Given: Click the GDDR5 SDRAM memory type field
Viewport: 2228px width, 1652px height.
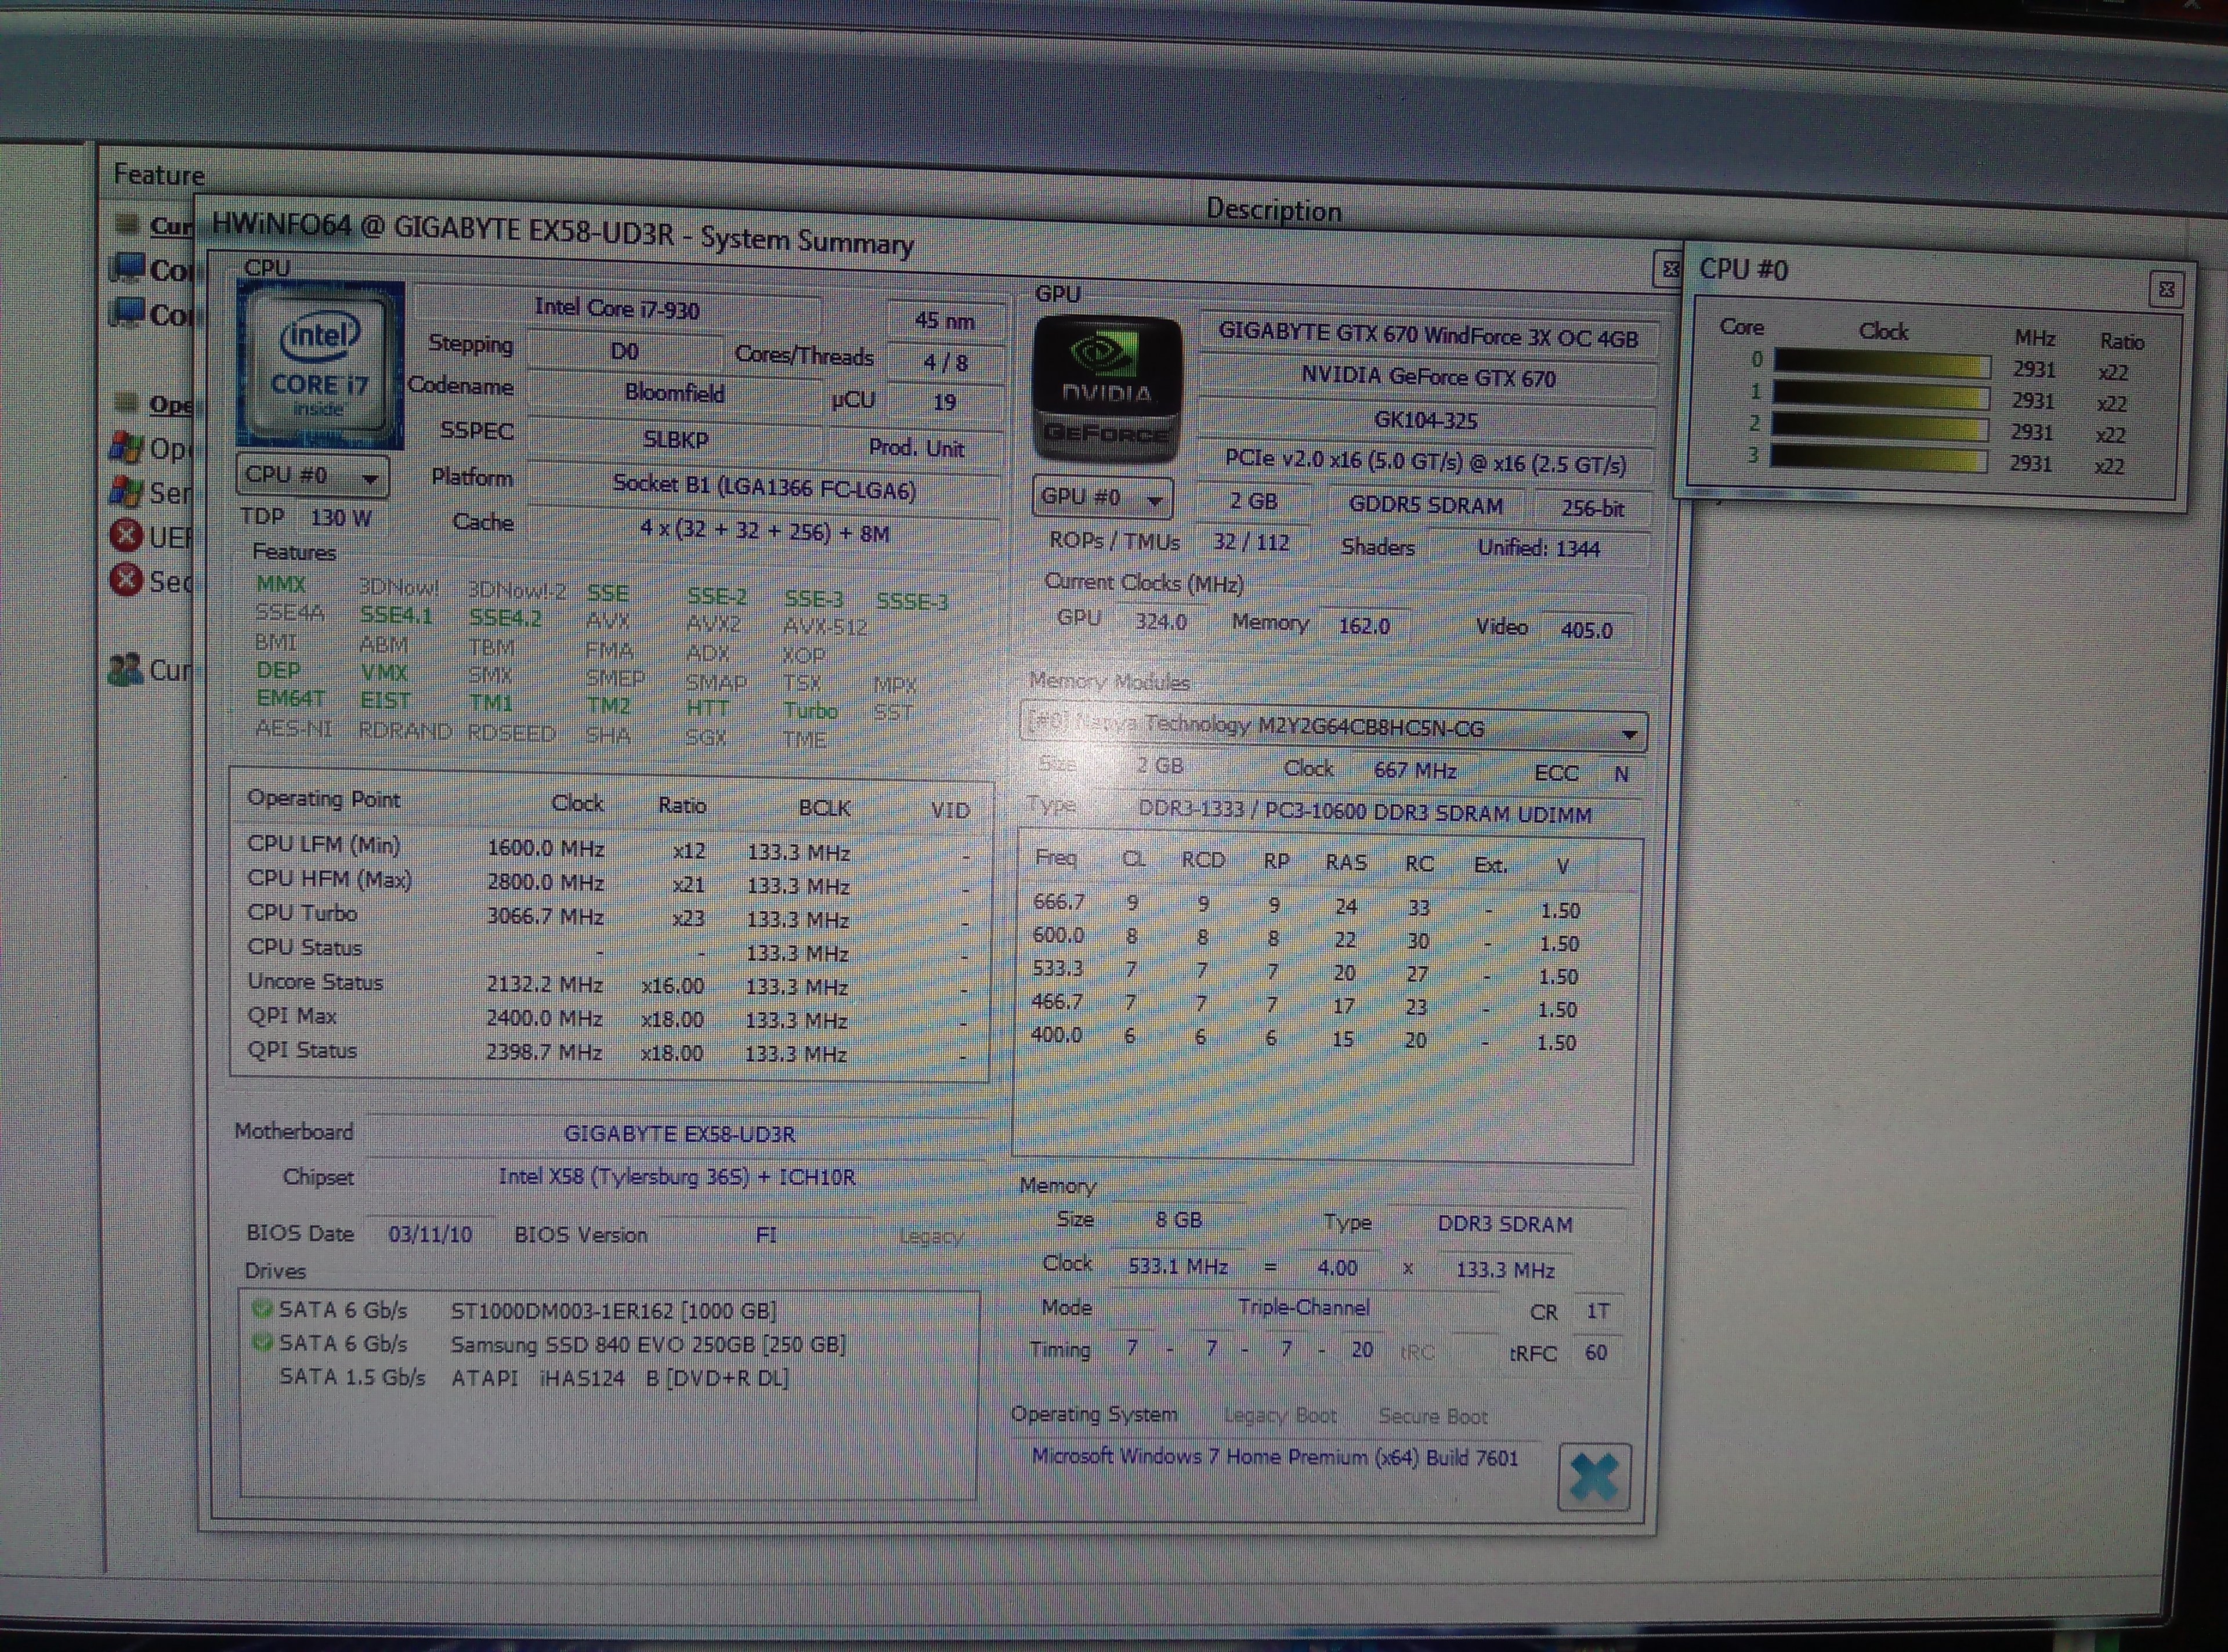Looking at the screenshot, I should coord(1425,505).
